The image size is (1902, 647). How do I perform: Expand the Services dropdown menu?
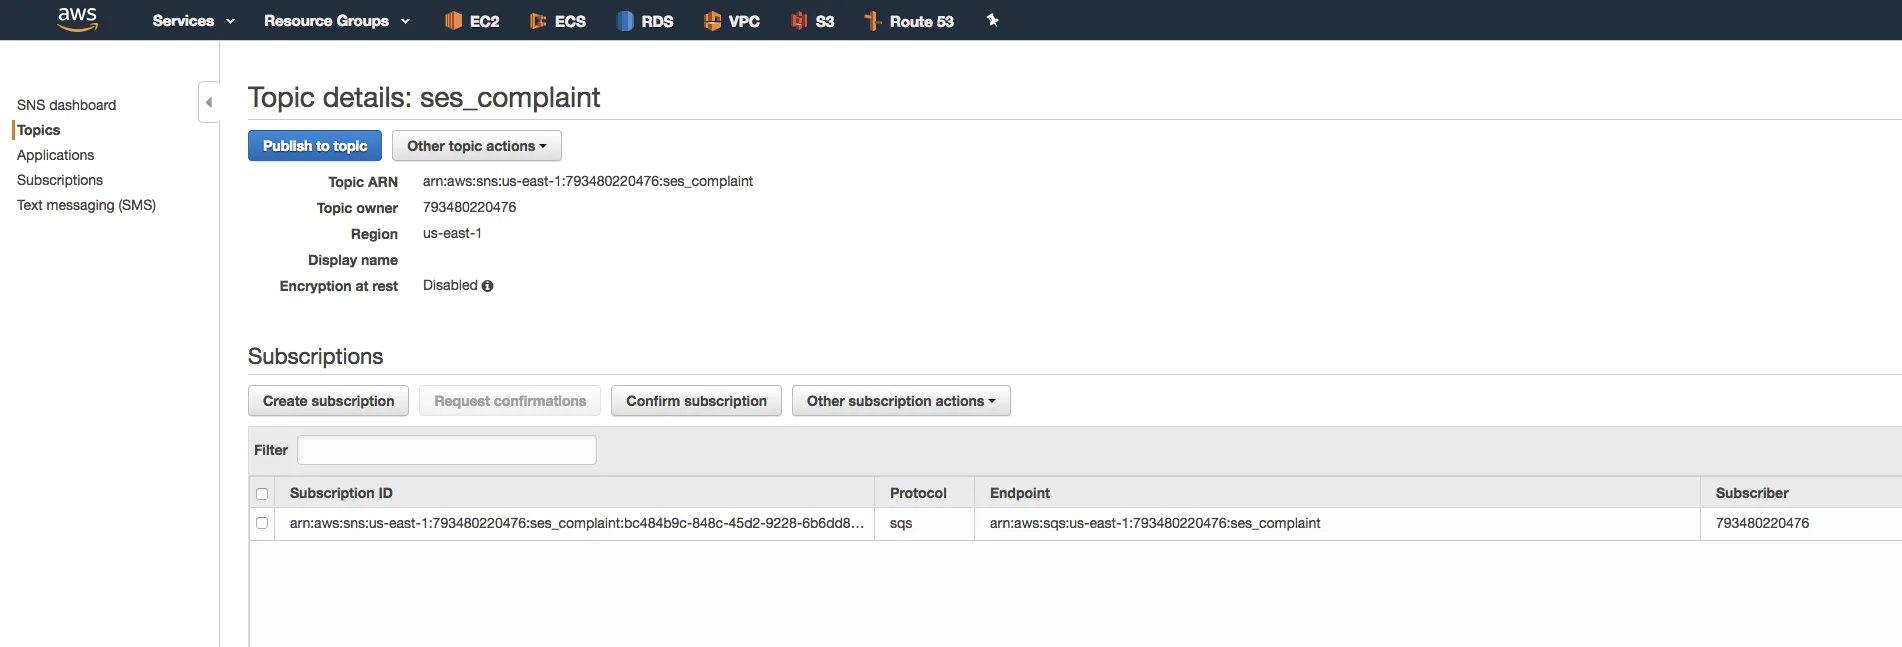pos(193,21)
